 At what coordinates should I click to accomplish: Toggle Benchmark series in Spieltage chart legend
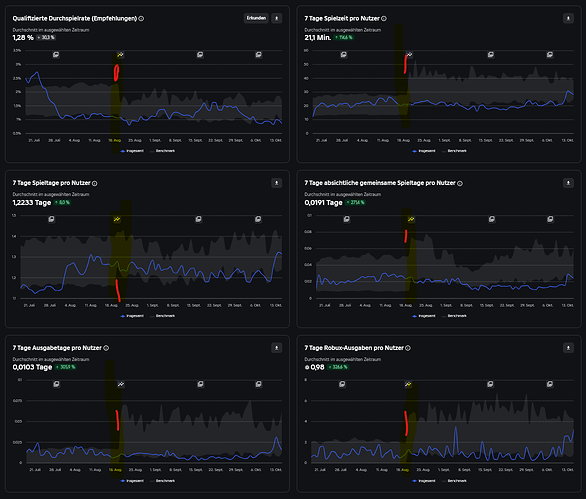(x=163, y=316)
